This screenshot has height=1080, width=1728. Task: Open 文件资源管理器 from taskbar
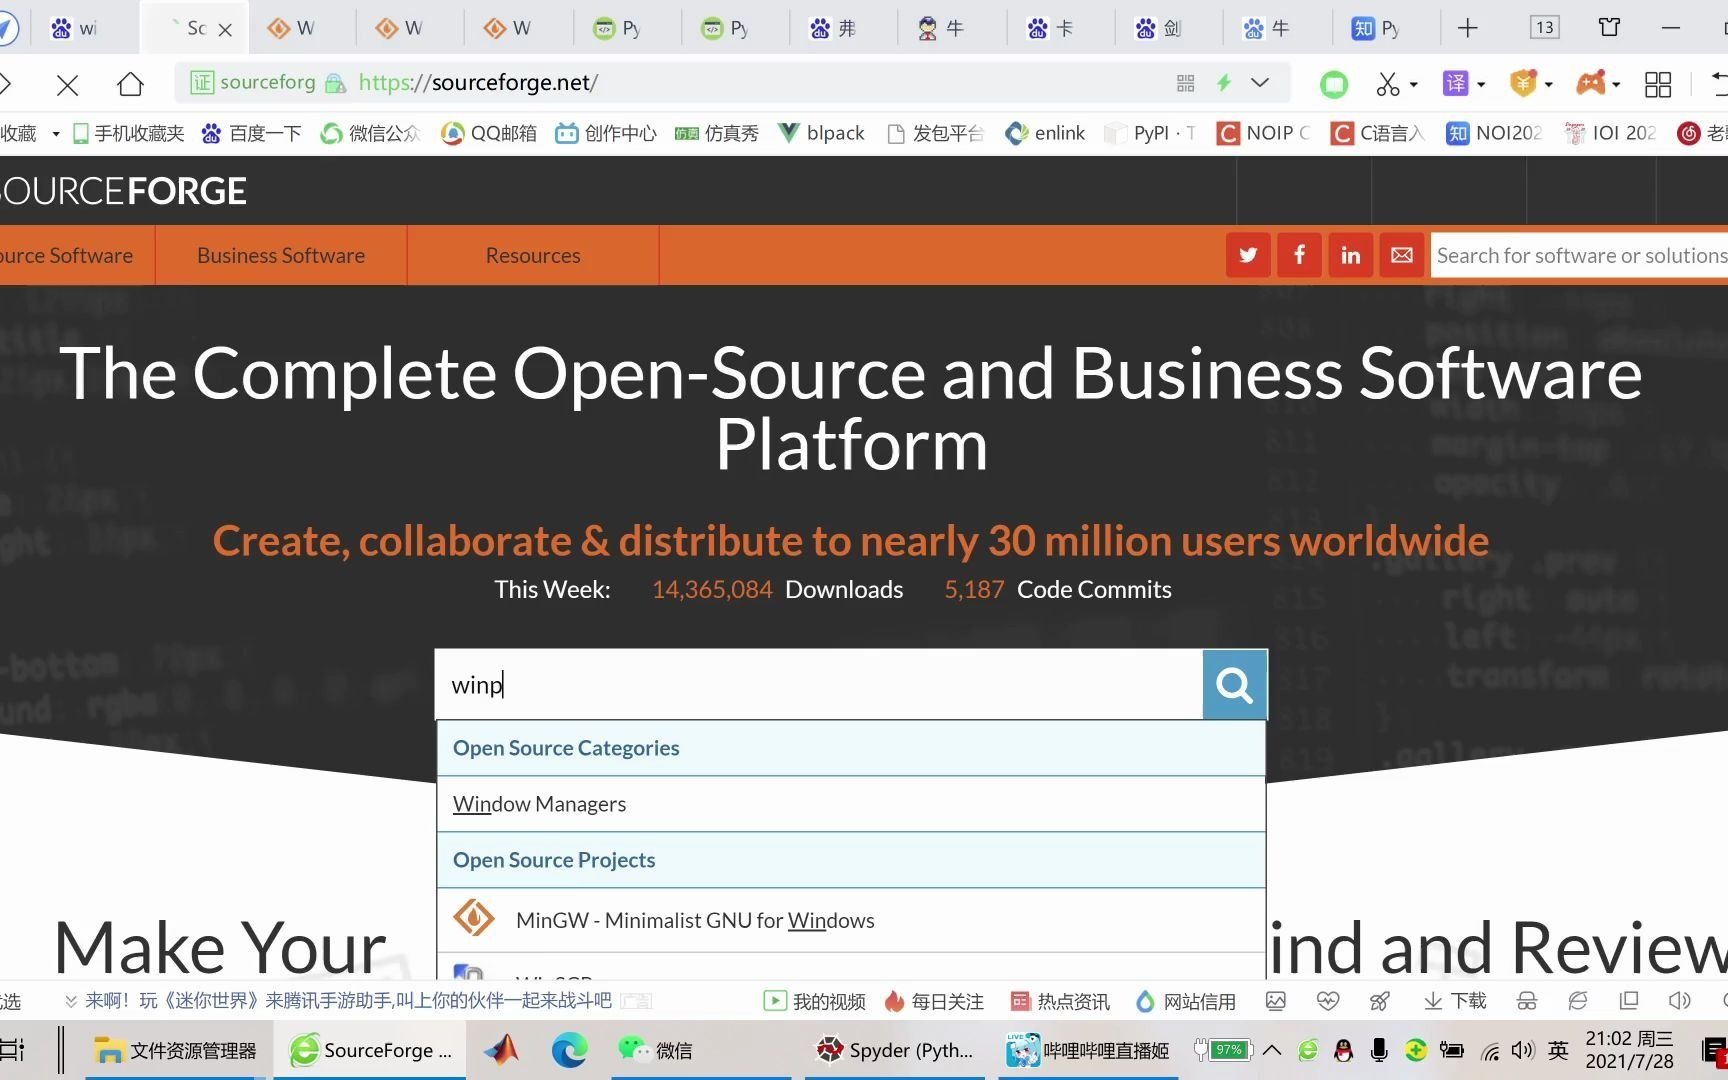tap(176, 1050)
